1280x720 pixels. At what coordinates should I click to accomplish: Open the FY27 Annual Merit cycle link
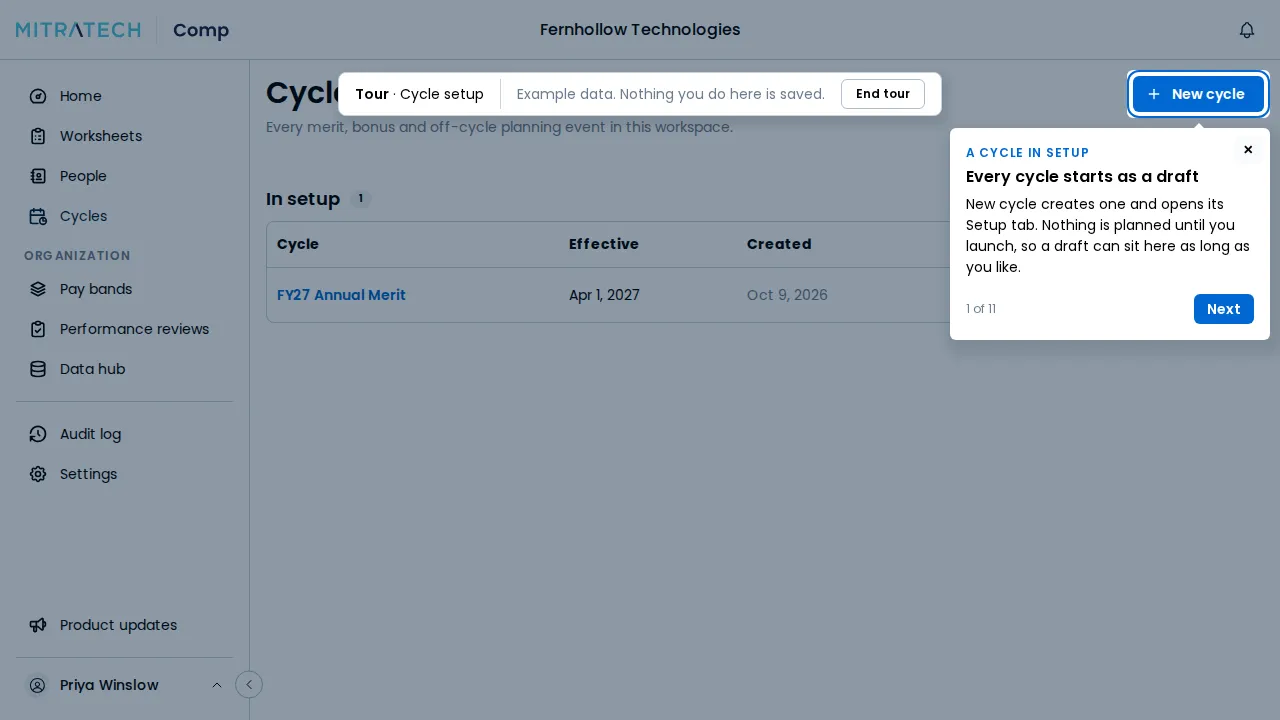point(341,295)
